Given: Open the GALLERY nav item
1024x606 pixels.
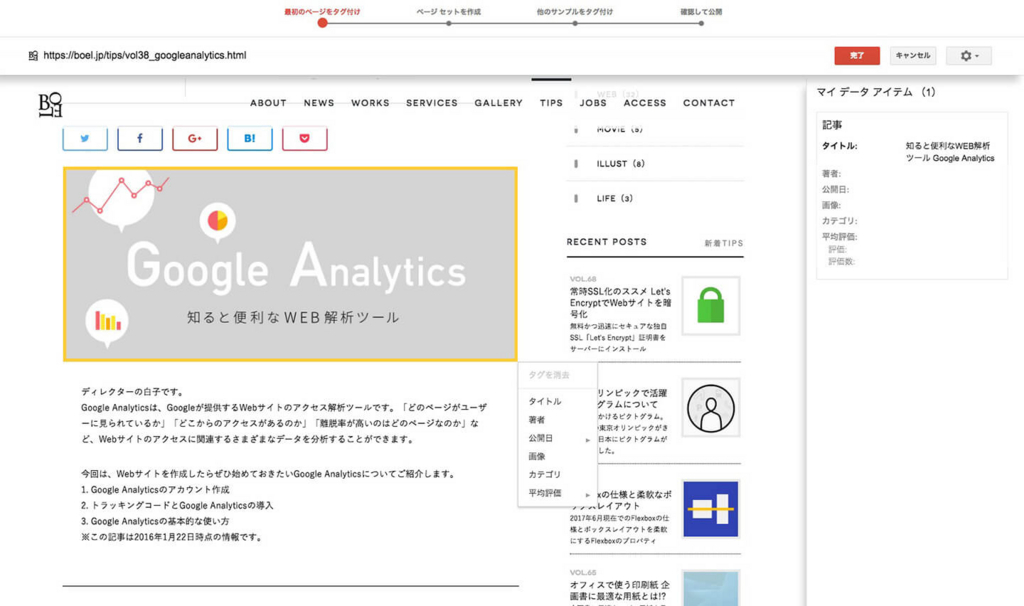Looking at the screenshot, I should coord(498,103).
